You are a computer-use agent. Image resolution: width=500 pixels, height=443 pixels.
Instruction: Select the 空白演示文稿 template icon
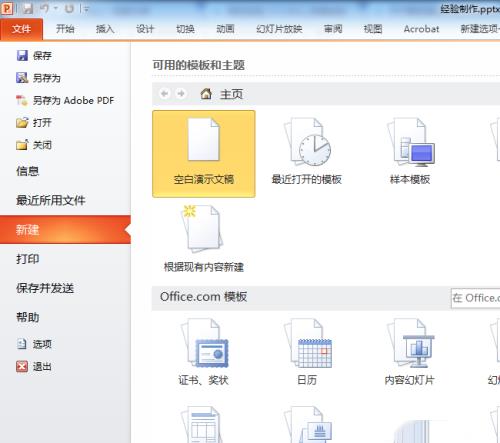click(204, 139)
